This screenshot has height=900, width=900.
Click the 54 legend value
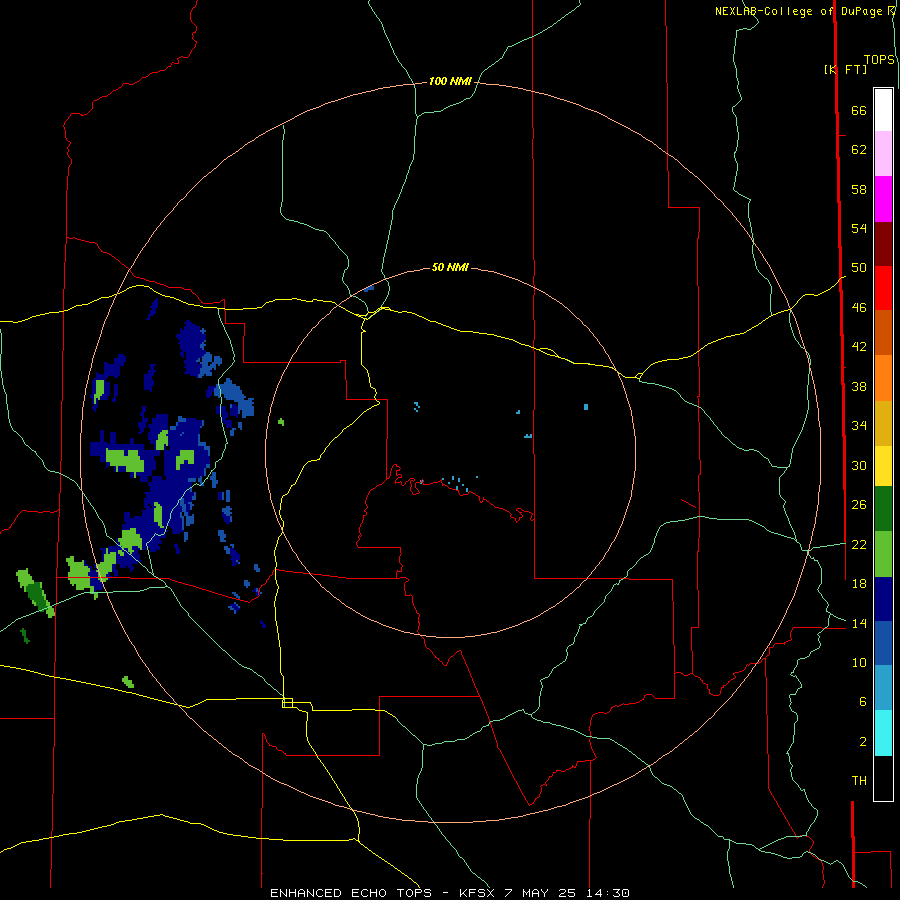[859, 228]
